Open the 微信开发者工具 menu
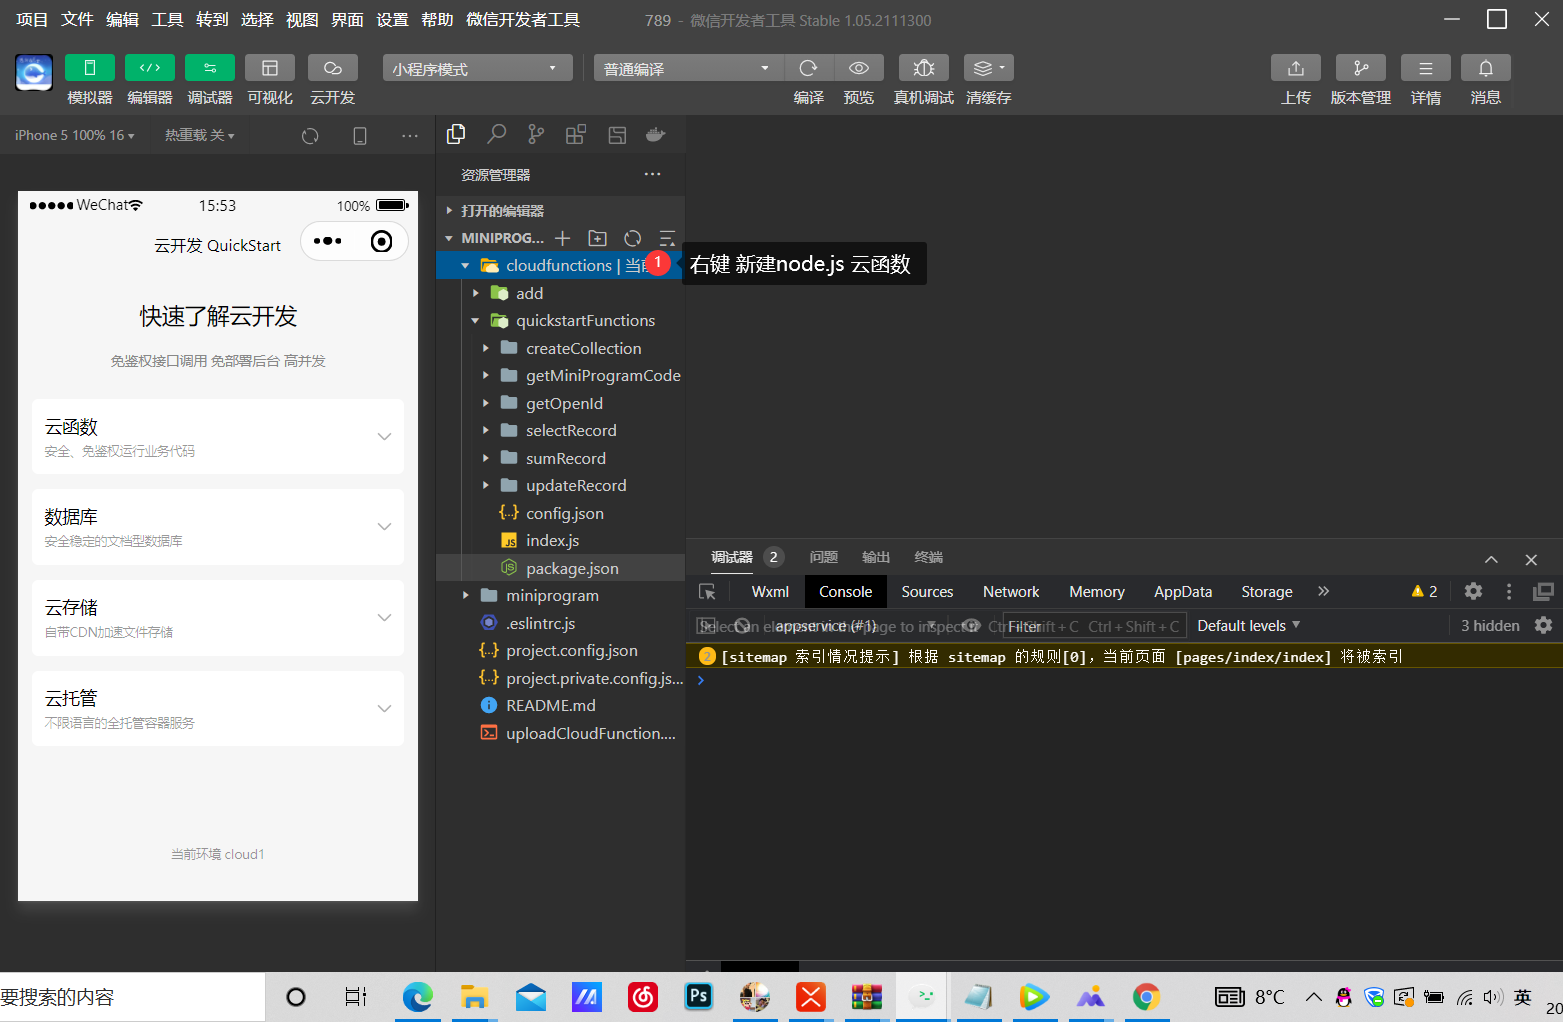Screen dimensions: 1563x1022 coord(523,20)
